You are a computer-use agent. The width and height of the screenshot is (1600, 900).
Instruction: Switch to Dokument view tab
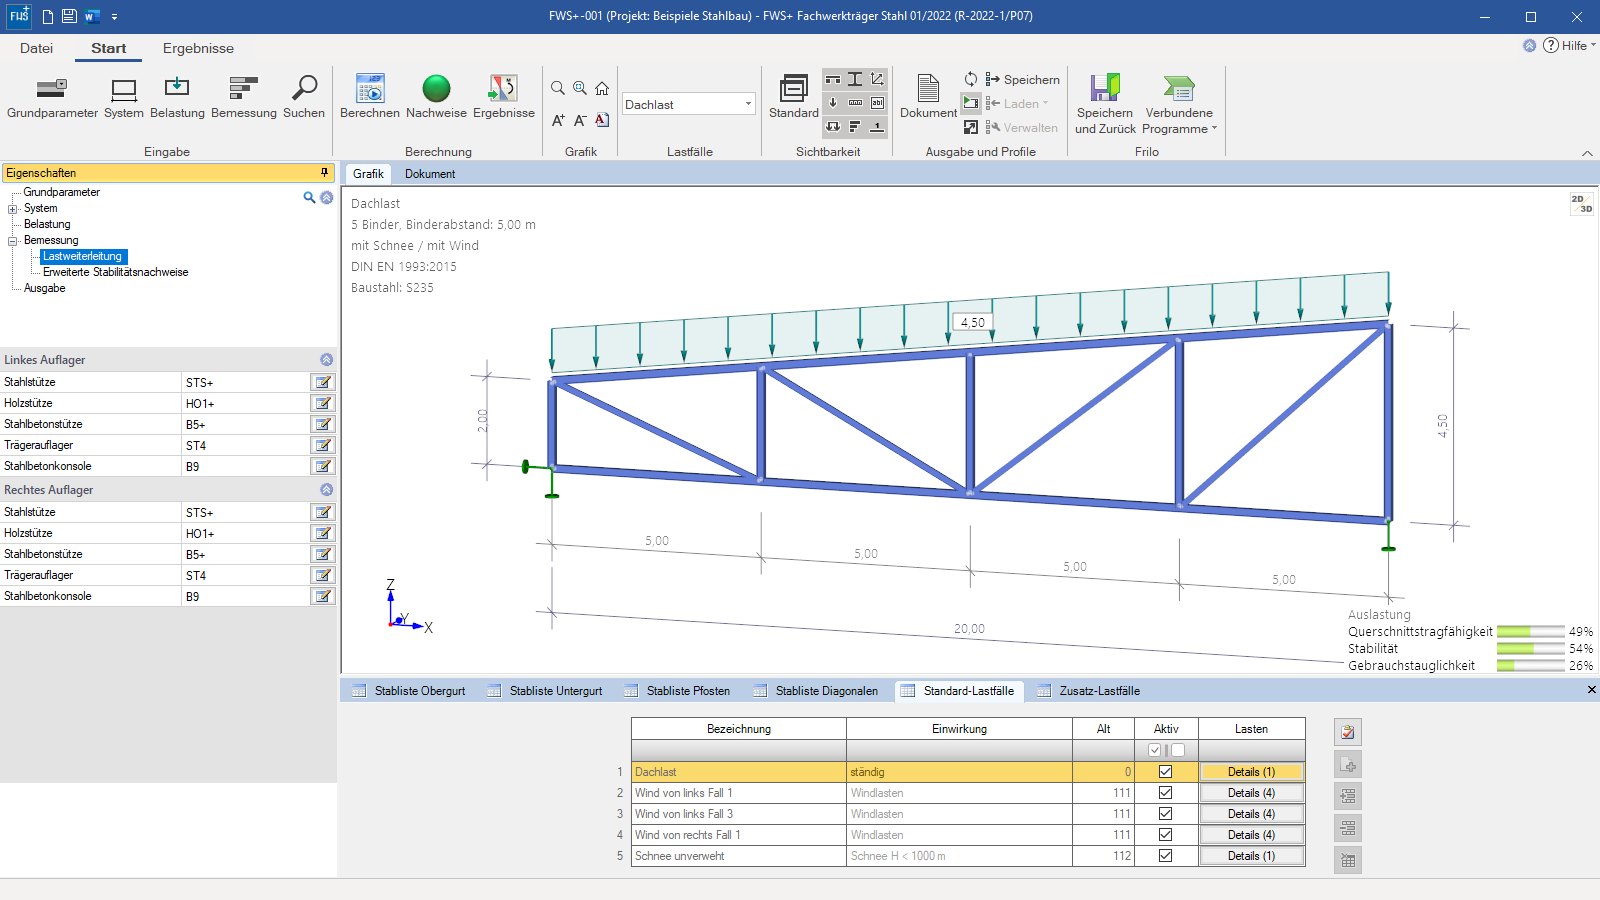pyautogui.click(x=430, y=174)
